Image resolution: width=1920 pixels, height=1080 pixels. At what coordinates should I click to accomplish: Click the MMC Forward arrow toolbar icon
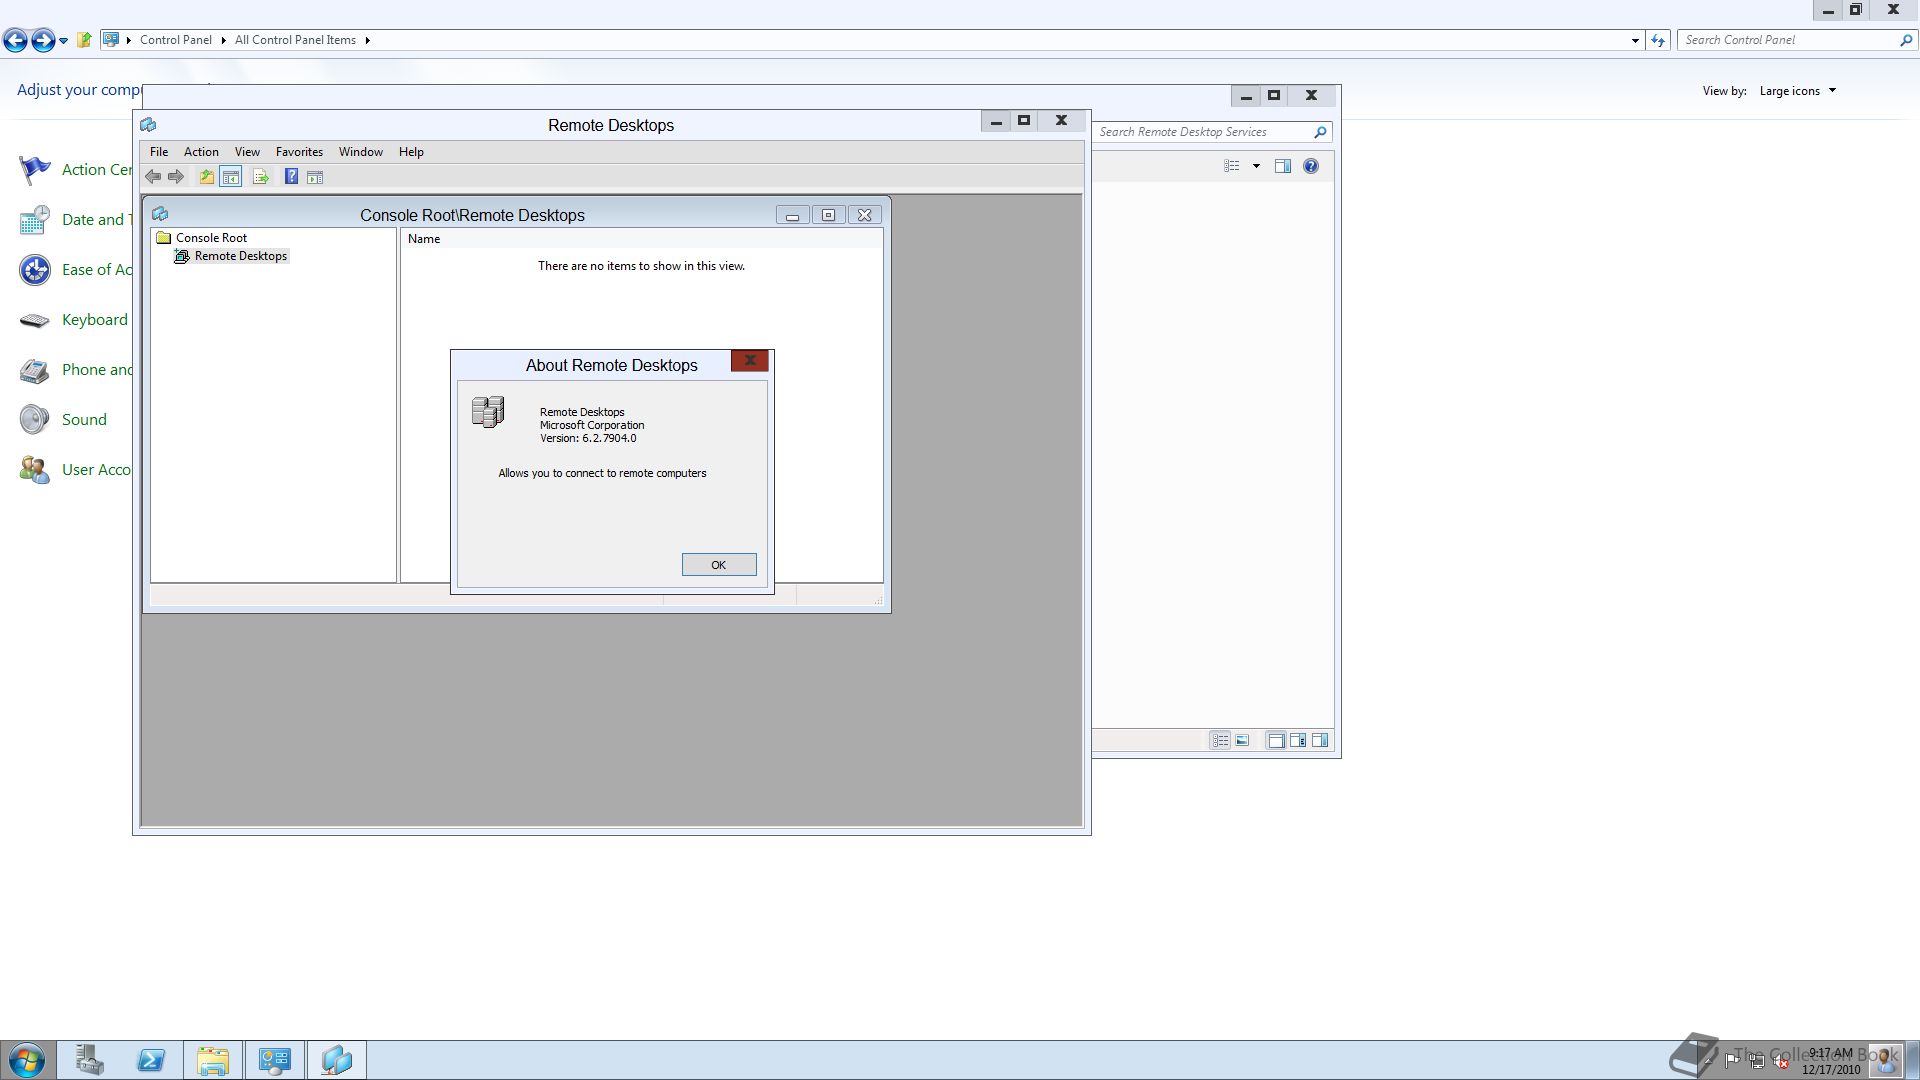[x=176, y=177]
